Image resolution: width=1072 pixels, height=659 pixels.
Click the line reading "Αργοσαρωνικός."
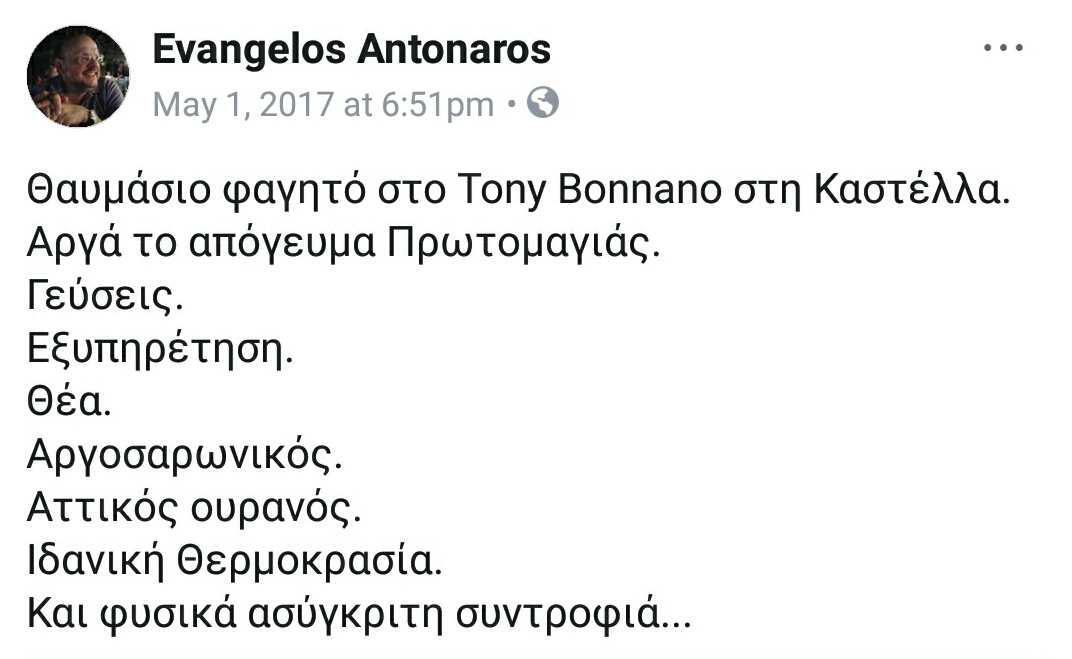coord(184,457)
